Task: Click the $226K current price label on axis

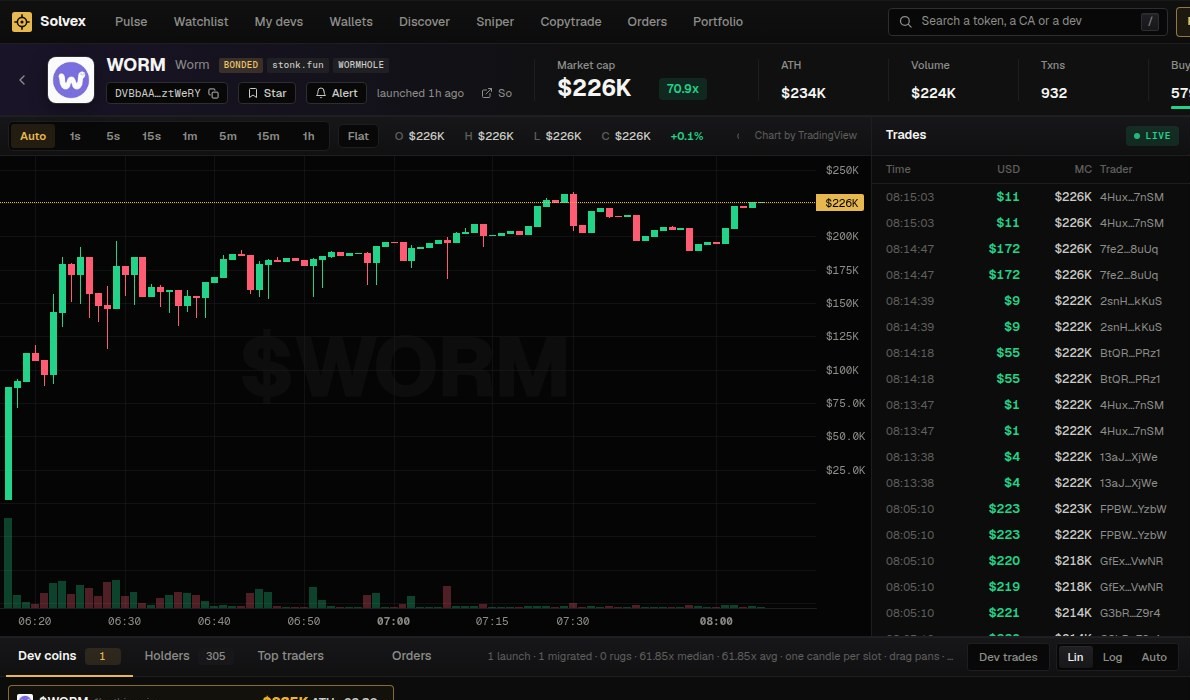Action: pyautogui.click(x=840, y=203)
